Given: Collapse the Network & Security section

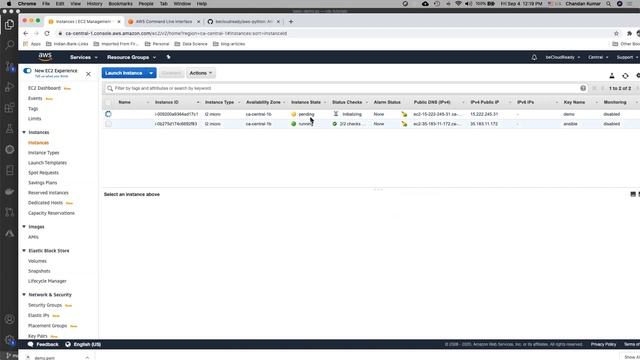Looking at the screenshot, I should [x=24, y=295].
